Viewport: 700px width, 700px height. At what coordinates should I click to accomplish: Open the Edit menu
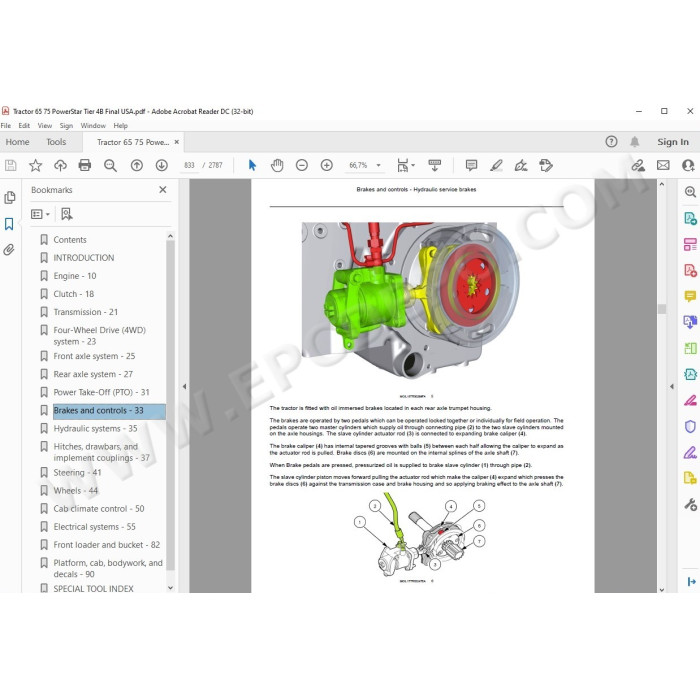pos(24,126)
